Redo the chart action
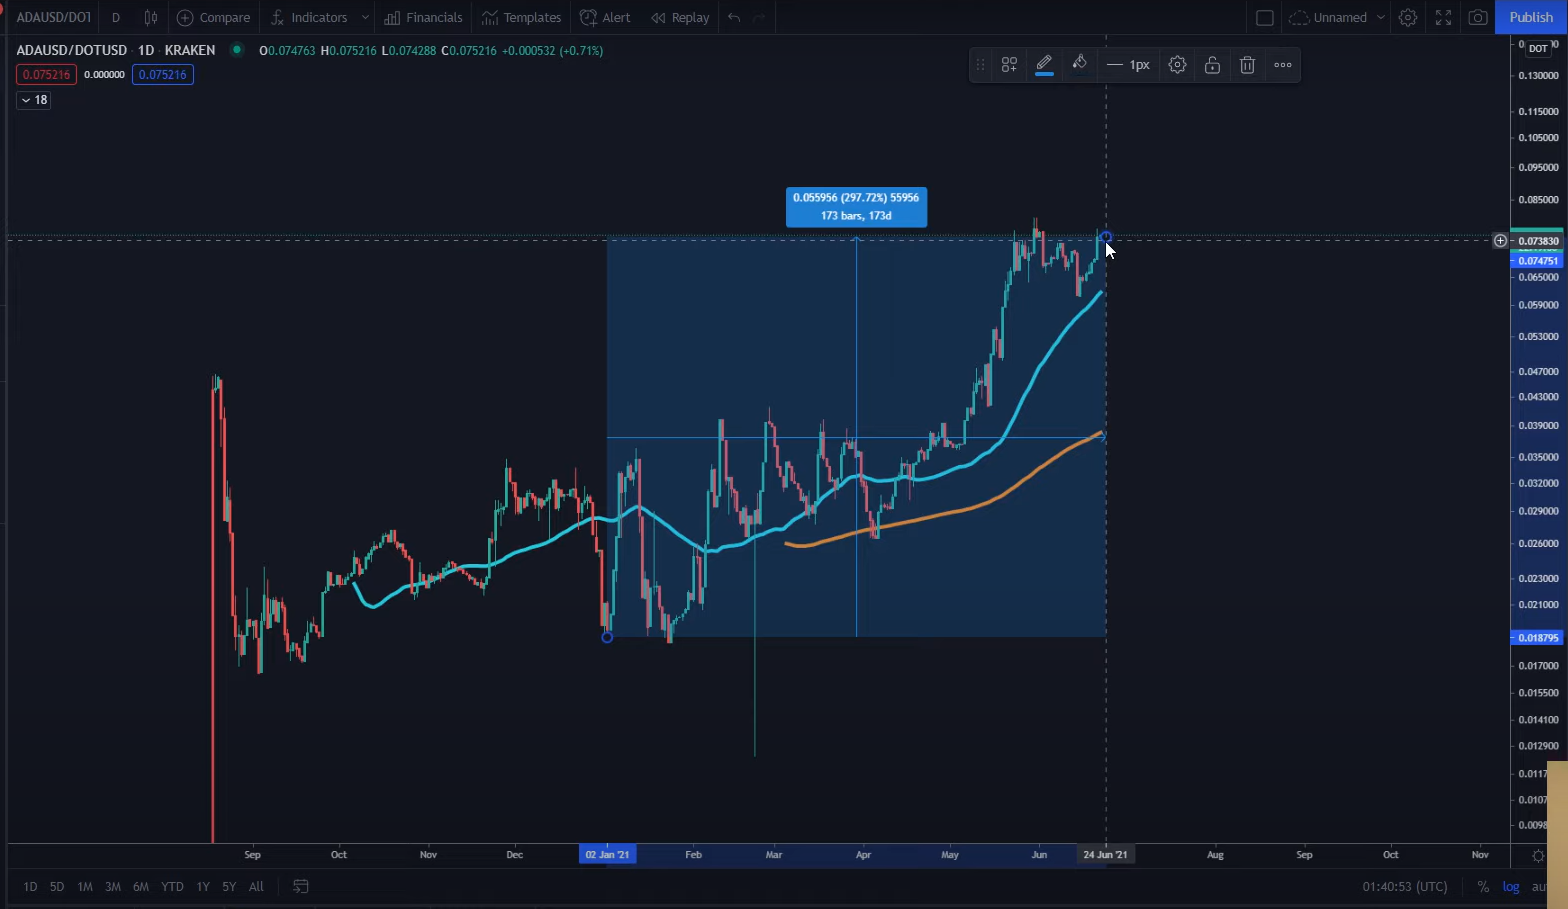This screenshot has width=1568, height=909. (x=759, y=17)
